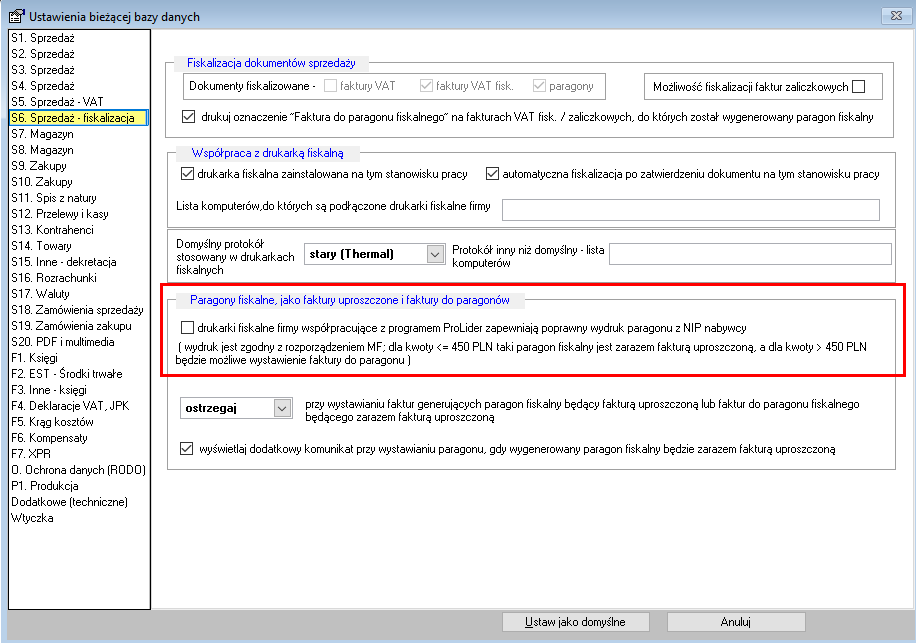This screenshot has height=643, width=916.
Task: Select S4. Sprzedaż in the list
Action: click(x=79, y=86)
